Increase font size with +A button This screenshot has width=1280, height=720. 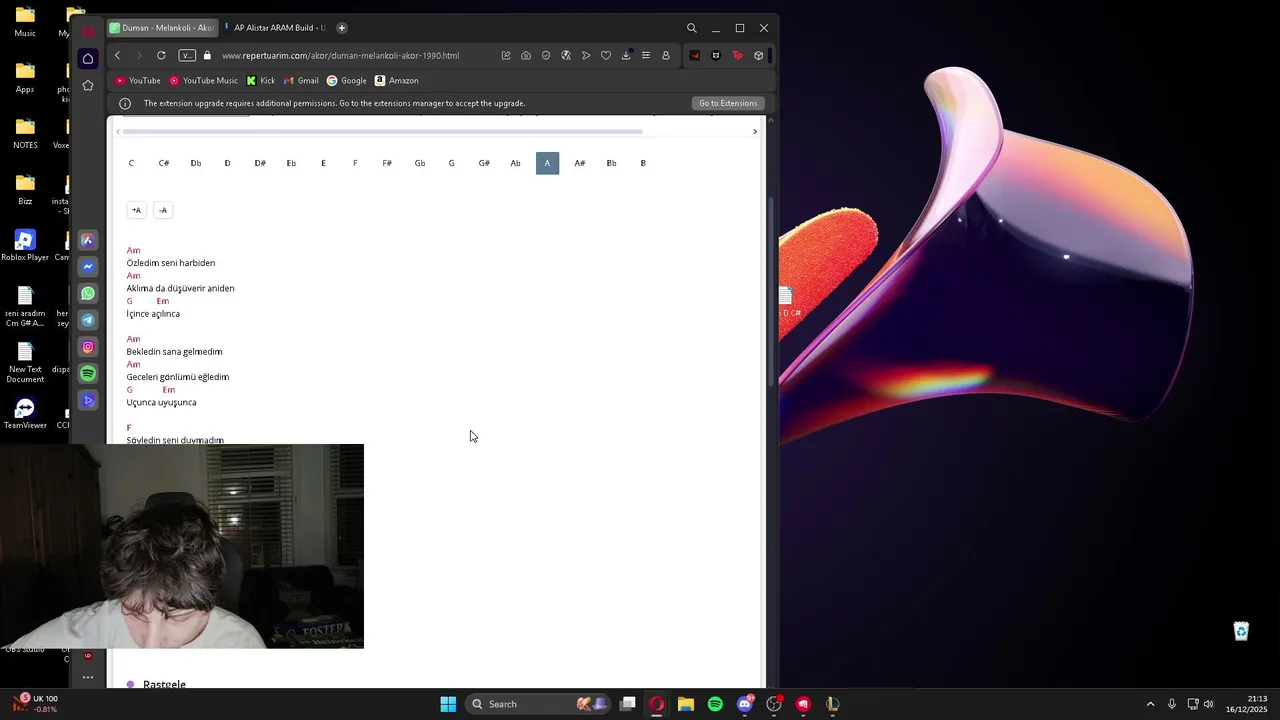pos(137,210)
